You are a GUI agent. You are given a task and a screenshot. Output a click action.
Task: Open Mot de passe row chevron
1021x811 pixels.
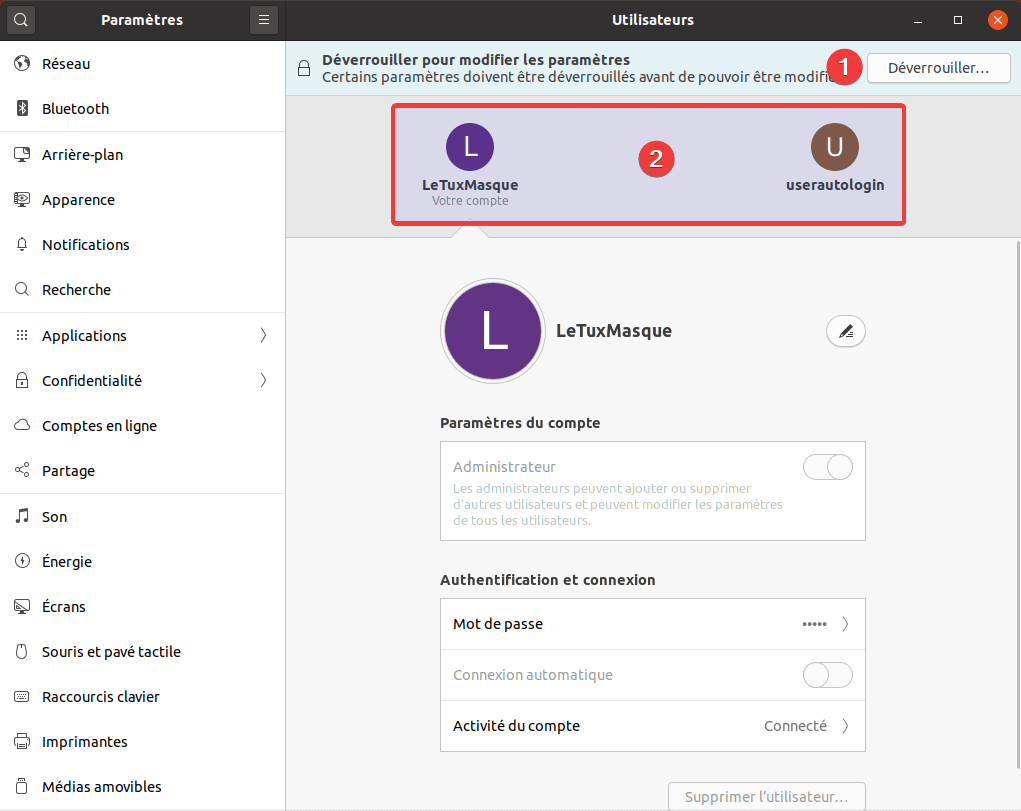pos(845,624)
